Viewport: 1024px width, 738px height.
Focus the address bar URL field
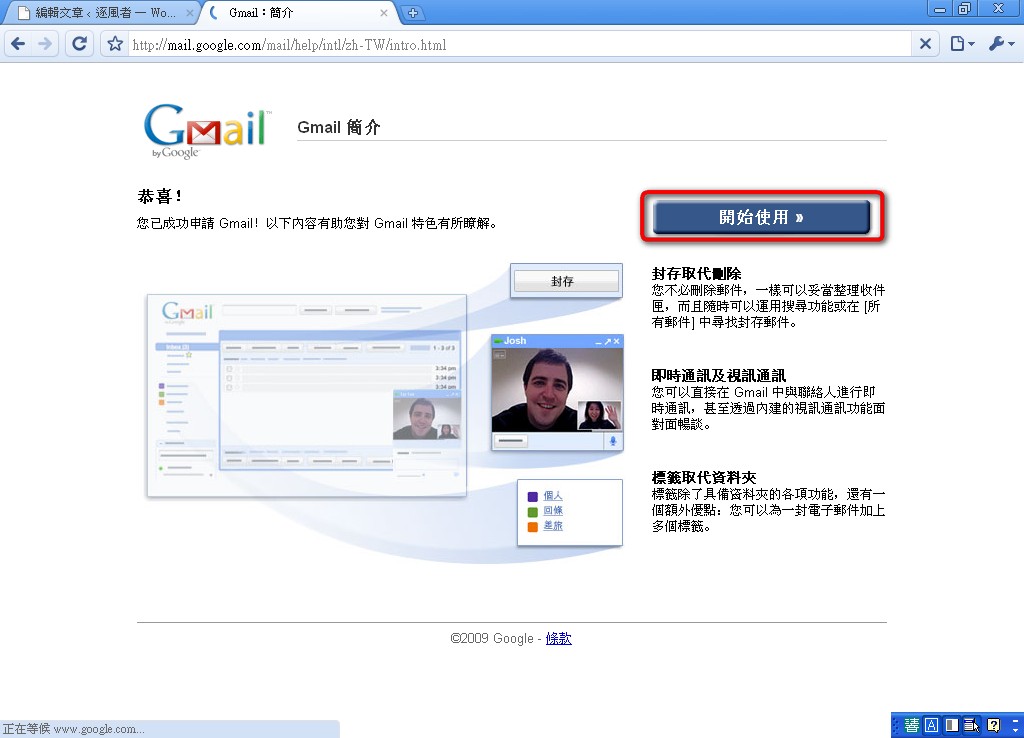tap(519, 44)
